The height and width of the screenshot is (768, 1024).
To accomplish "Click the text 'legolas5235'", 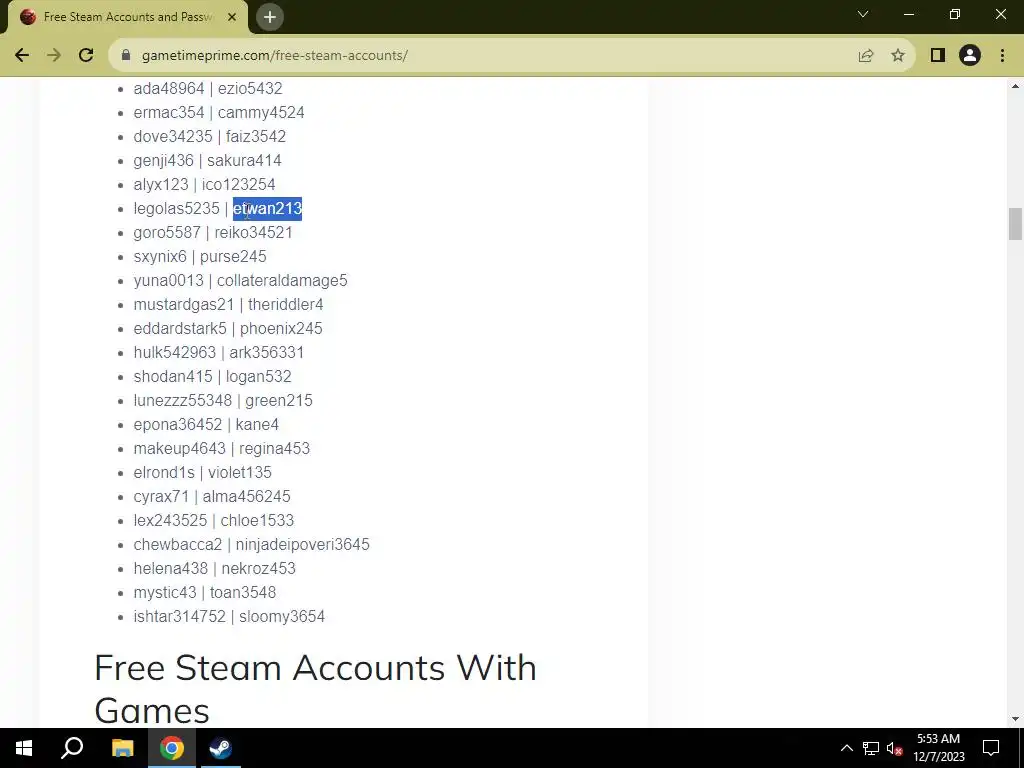I will [x=176, y=208].
